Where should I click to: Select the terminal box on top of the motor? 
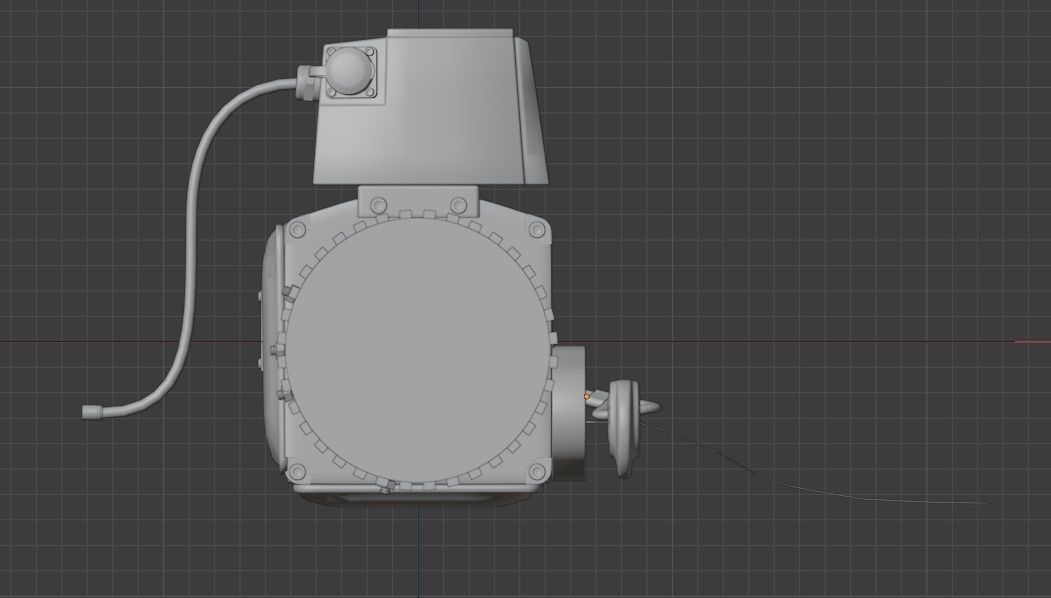[x=430, y=107]
